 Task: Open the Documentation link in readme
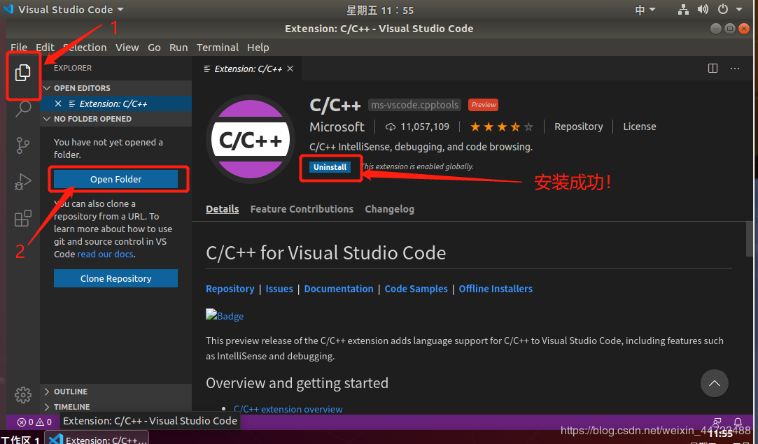338,289
